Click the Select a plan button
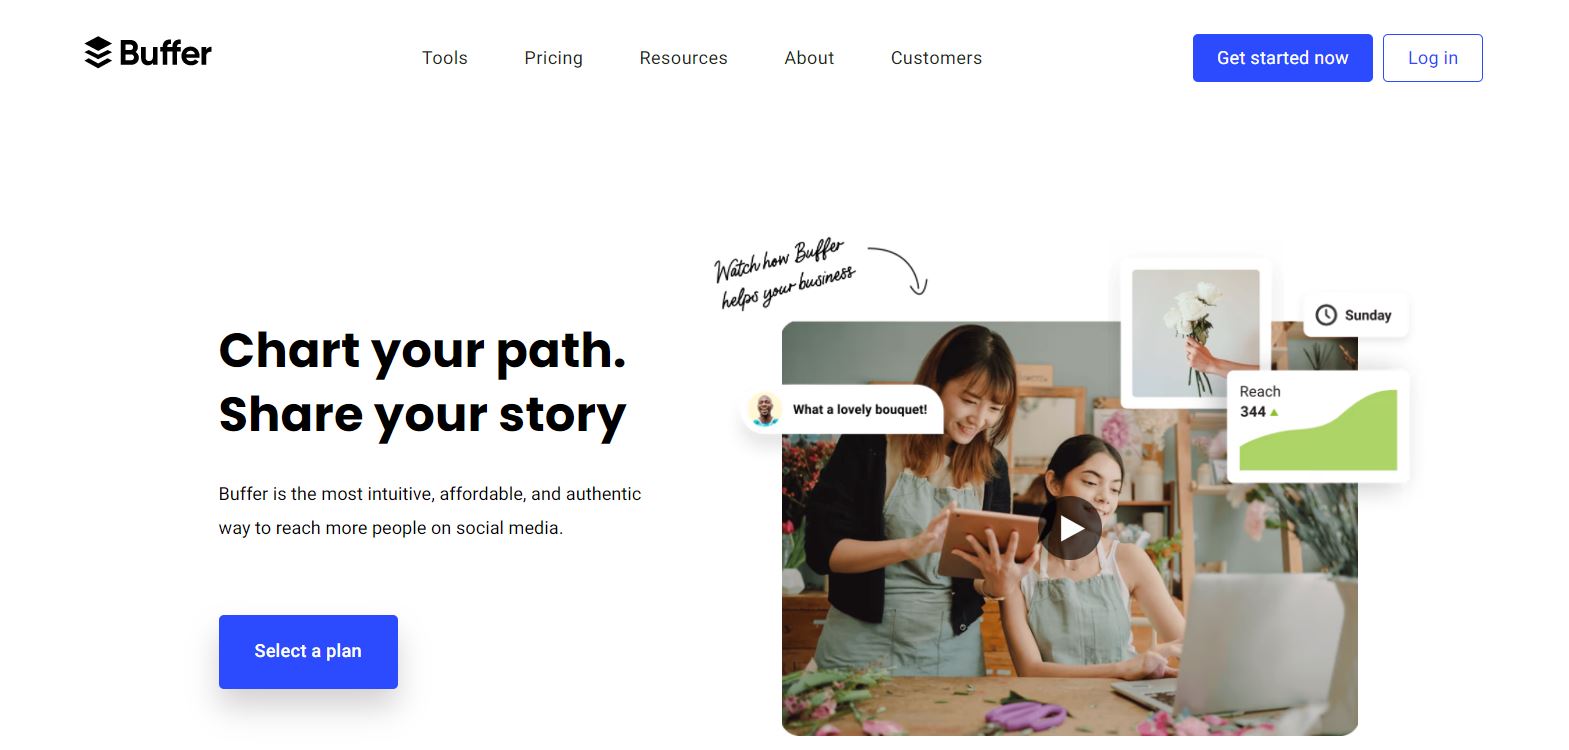Screen dimensions: 1569x750 pos(308,651)
